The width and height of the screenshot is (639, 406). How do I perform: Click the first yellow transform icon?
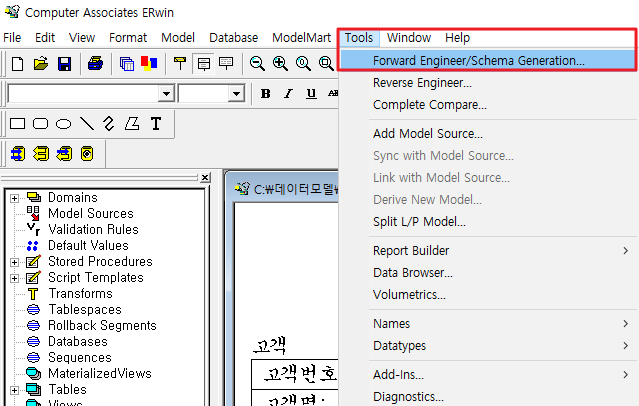(x=18, y=154)
